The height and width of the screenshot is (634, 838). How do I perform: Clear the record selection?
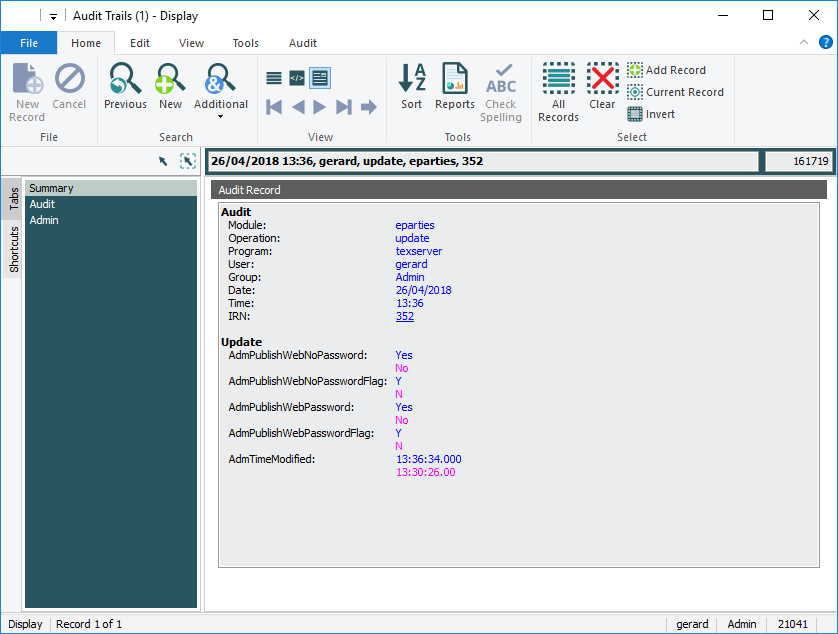click(x=602, y=86)
